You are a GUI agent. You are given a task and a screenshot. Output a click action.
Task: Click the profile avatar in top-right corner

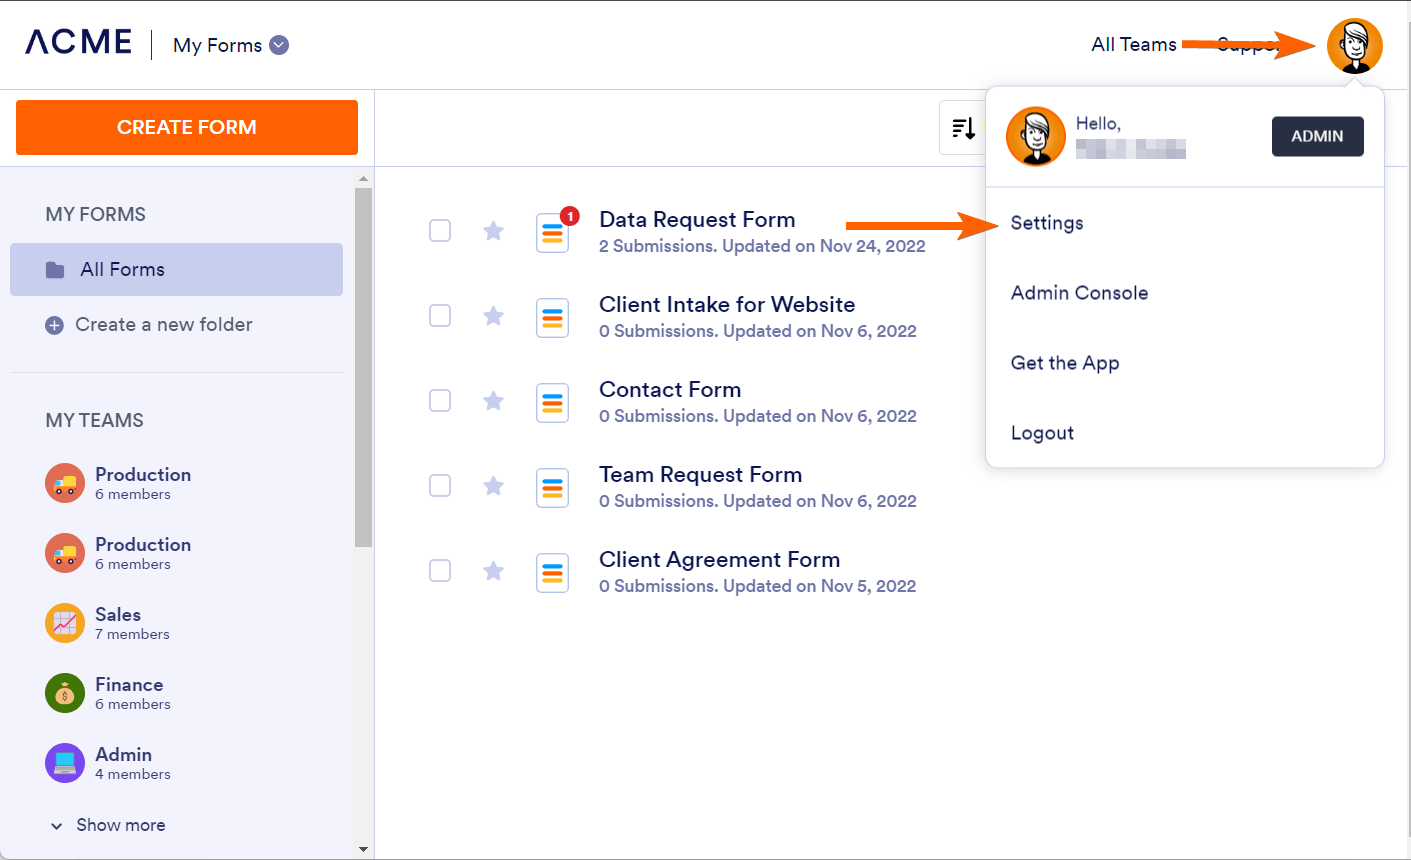coord(1354,46)
